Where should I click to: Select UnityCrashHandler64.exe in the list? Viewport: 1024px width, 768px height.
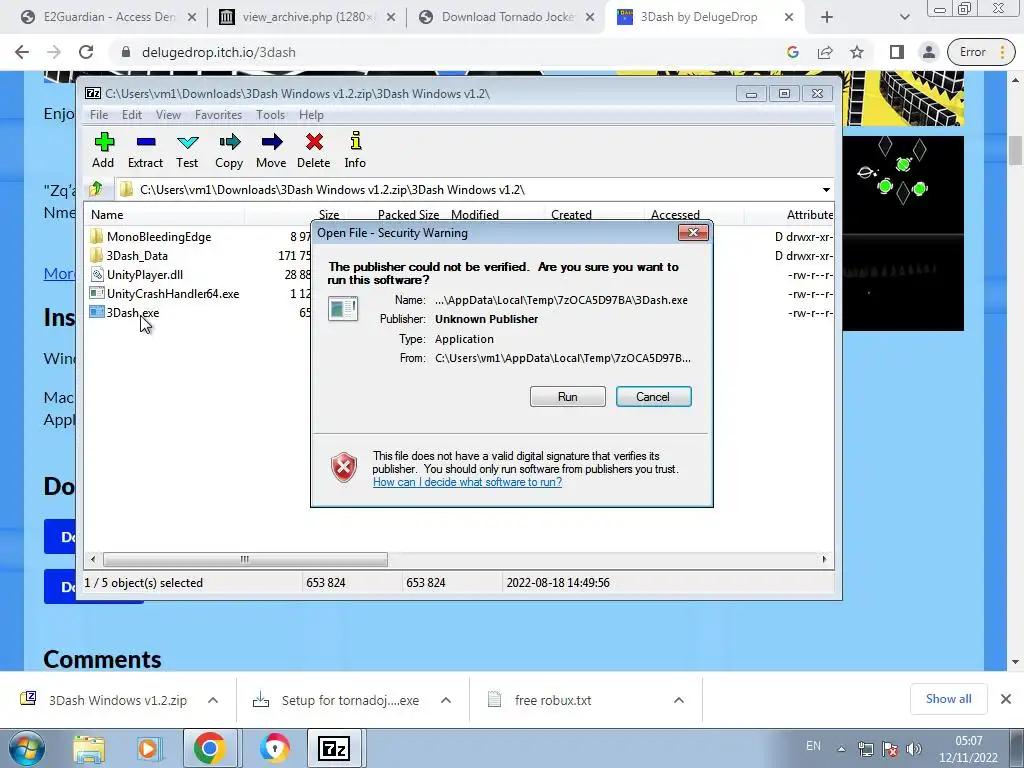(x=173, y=294)
